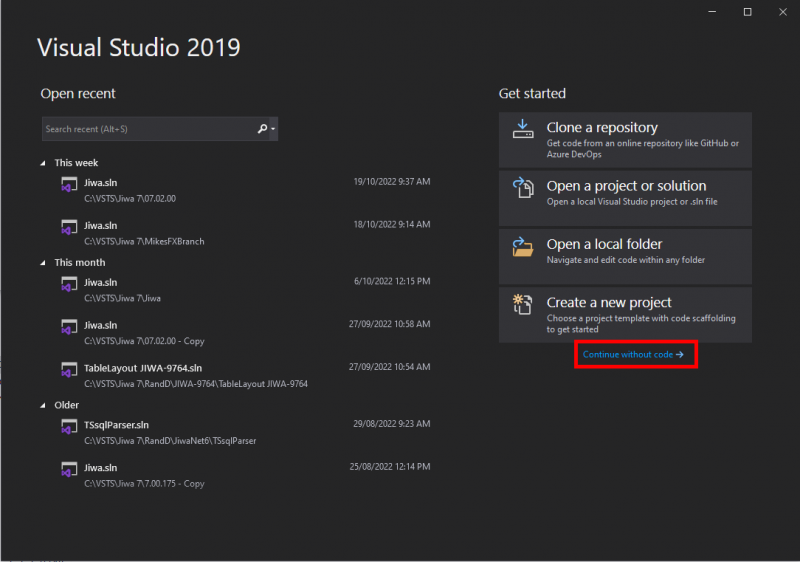Screen dimensions: 800x562
Task: Collapse the This month group
Action: [43, 263]
